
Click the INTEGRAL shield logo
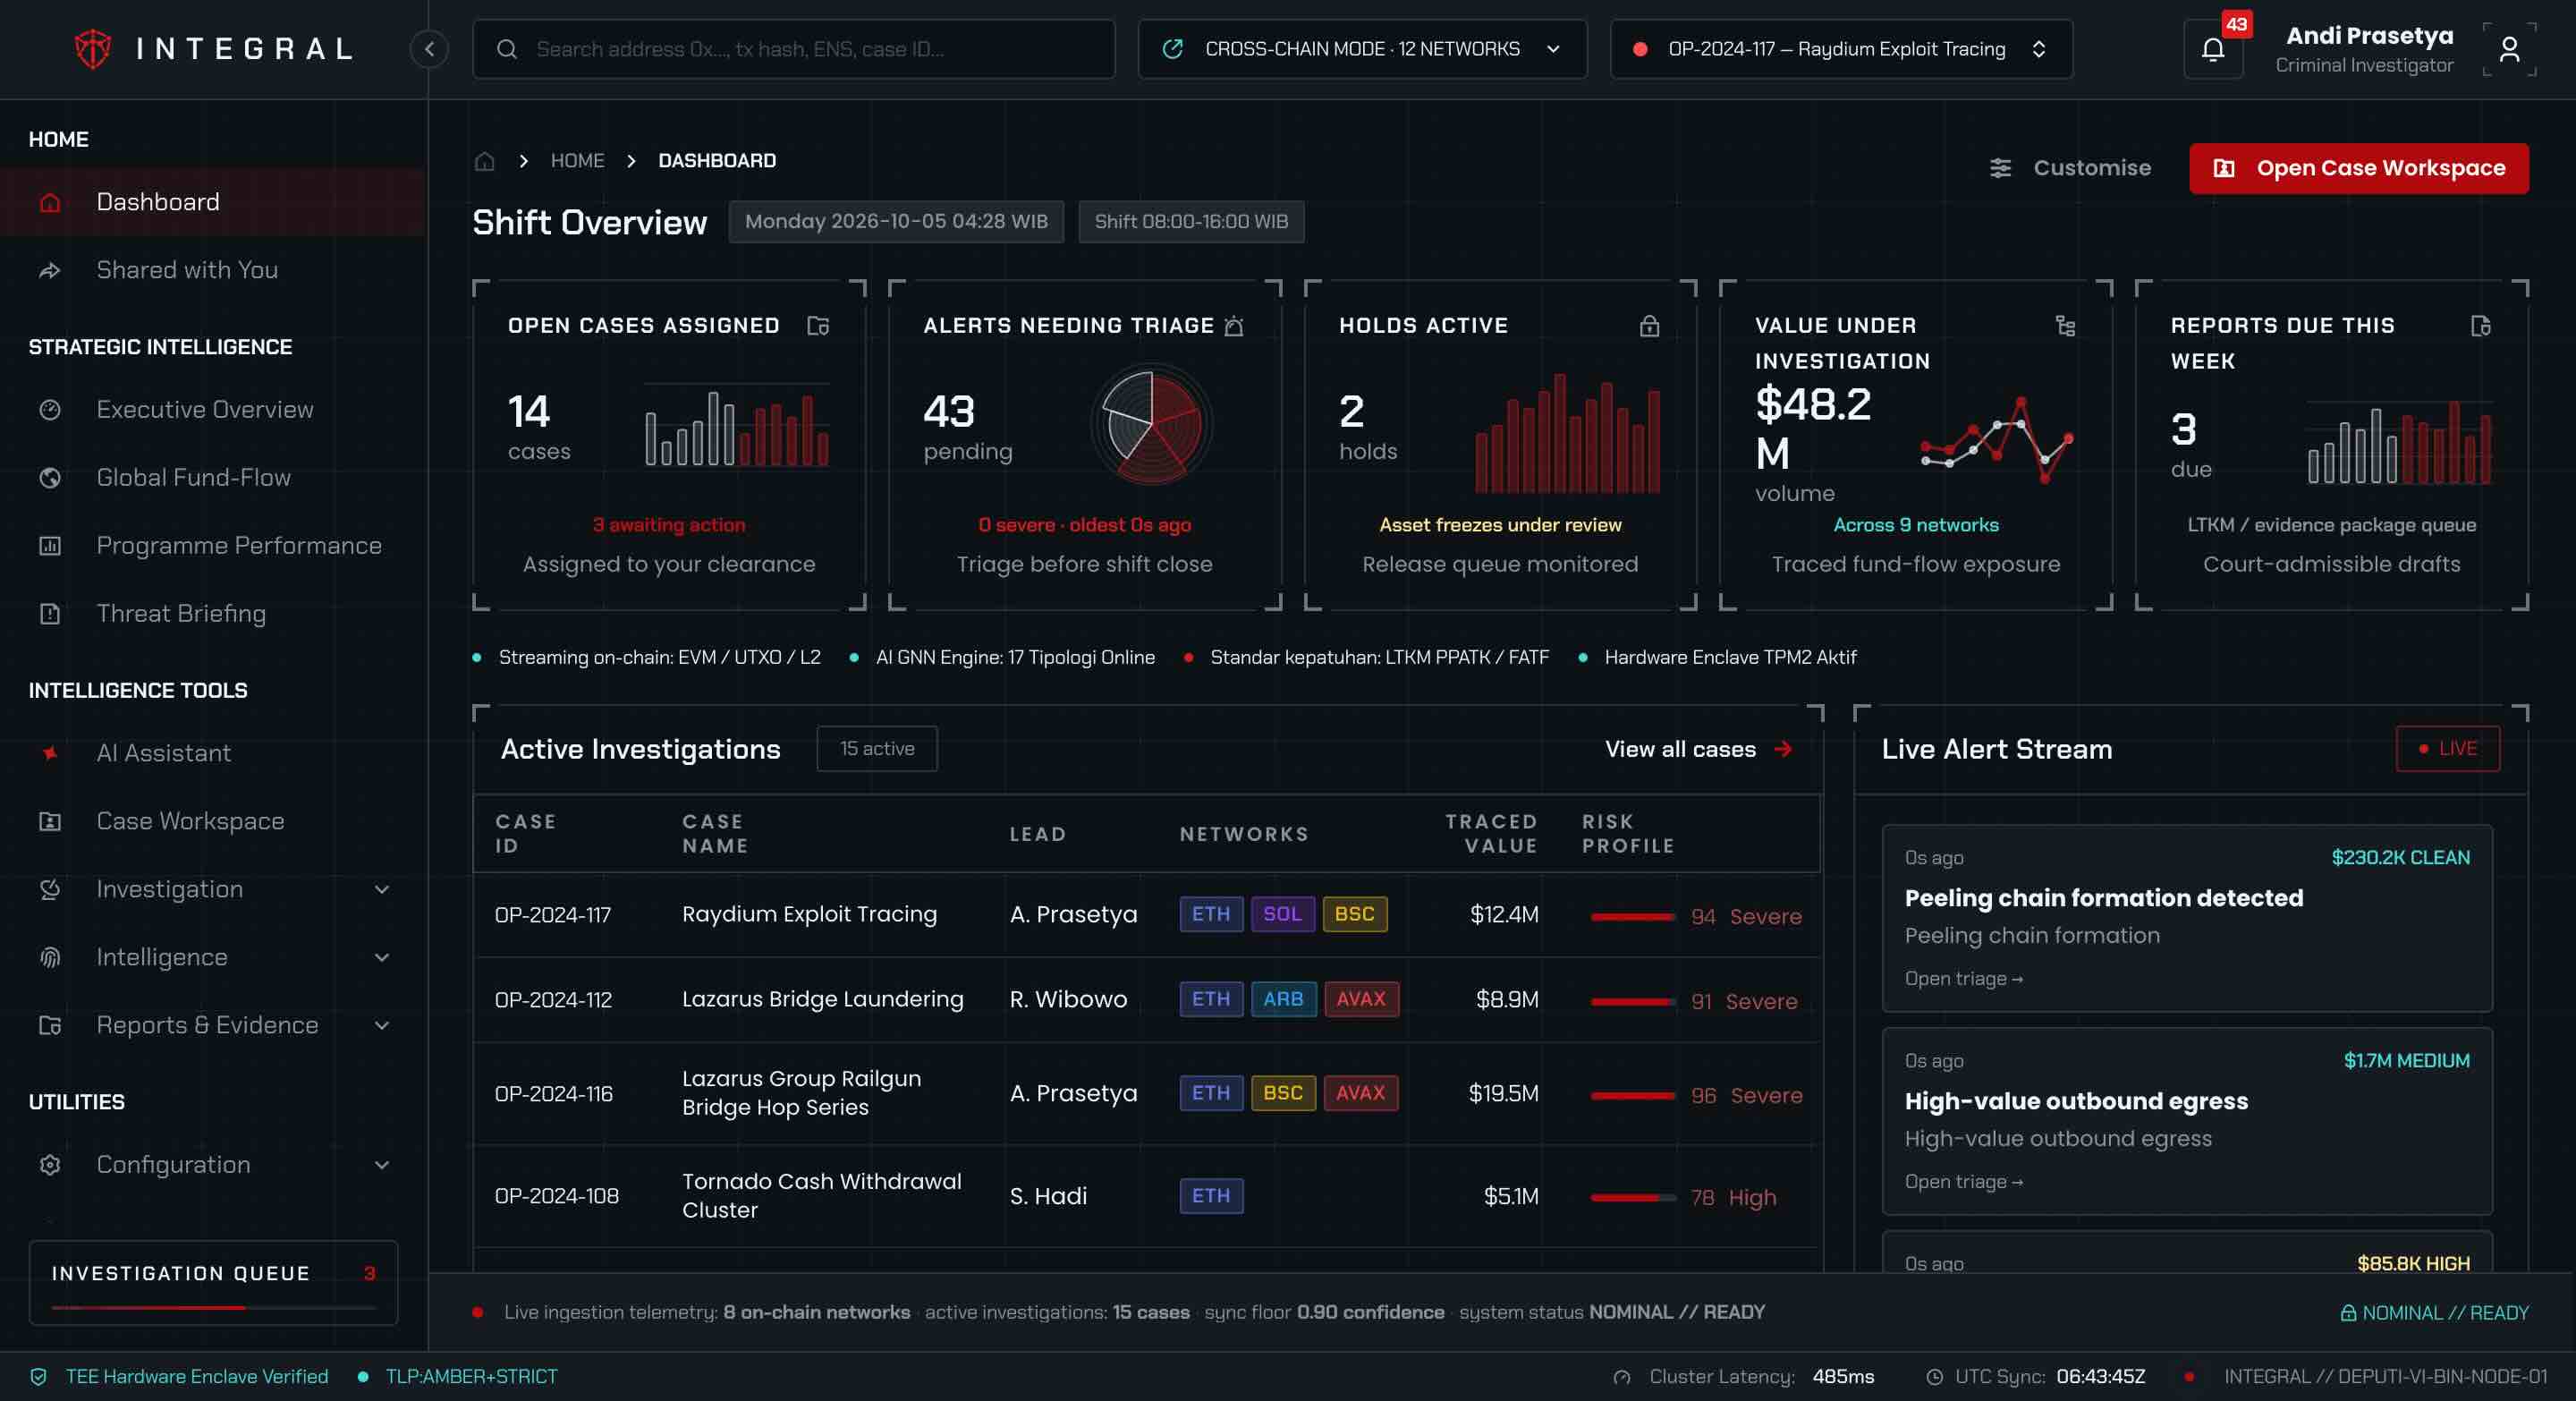pos(93,48)
